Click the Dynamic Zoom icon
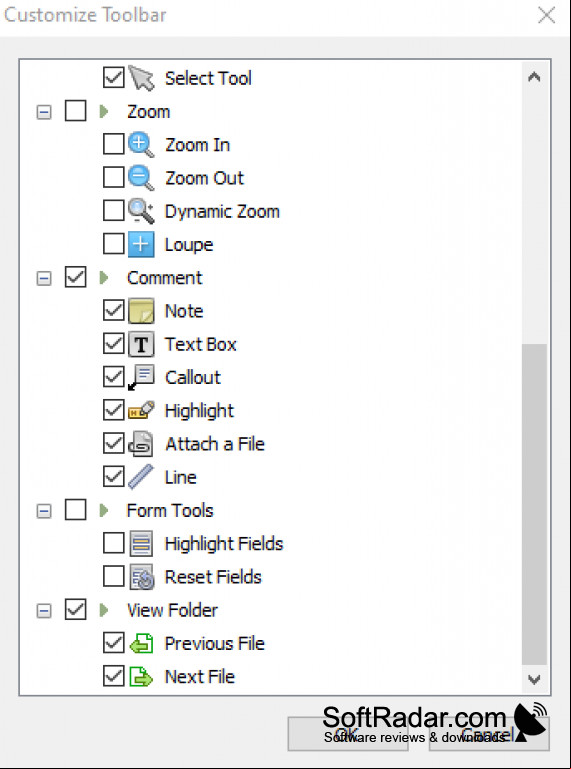This screenshot has height=769, width=571. click(141, 212)
